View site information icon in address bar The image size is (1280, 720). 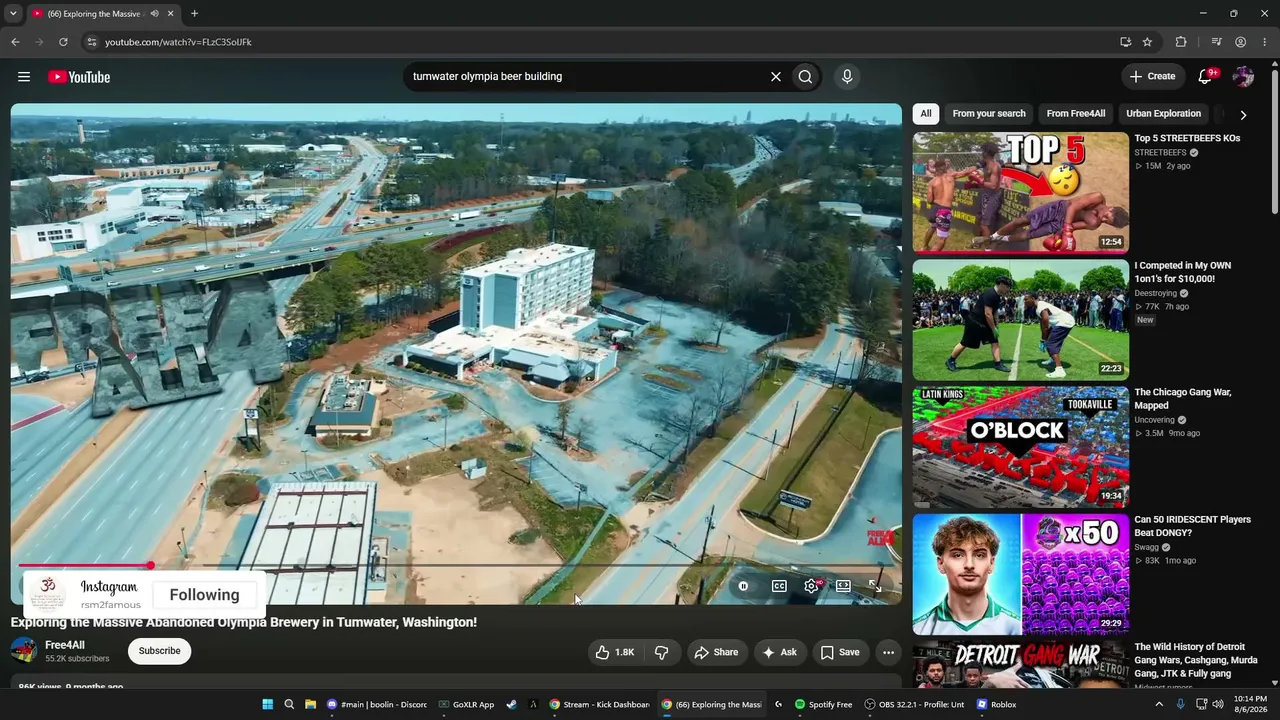coord(91,42)
